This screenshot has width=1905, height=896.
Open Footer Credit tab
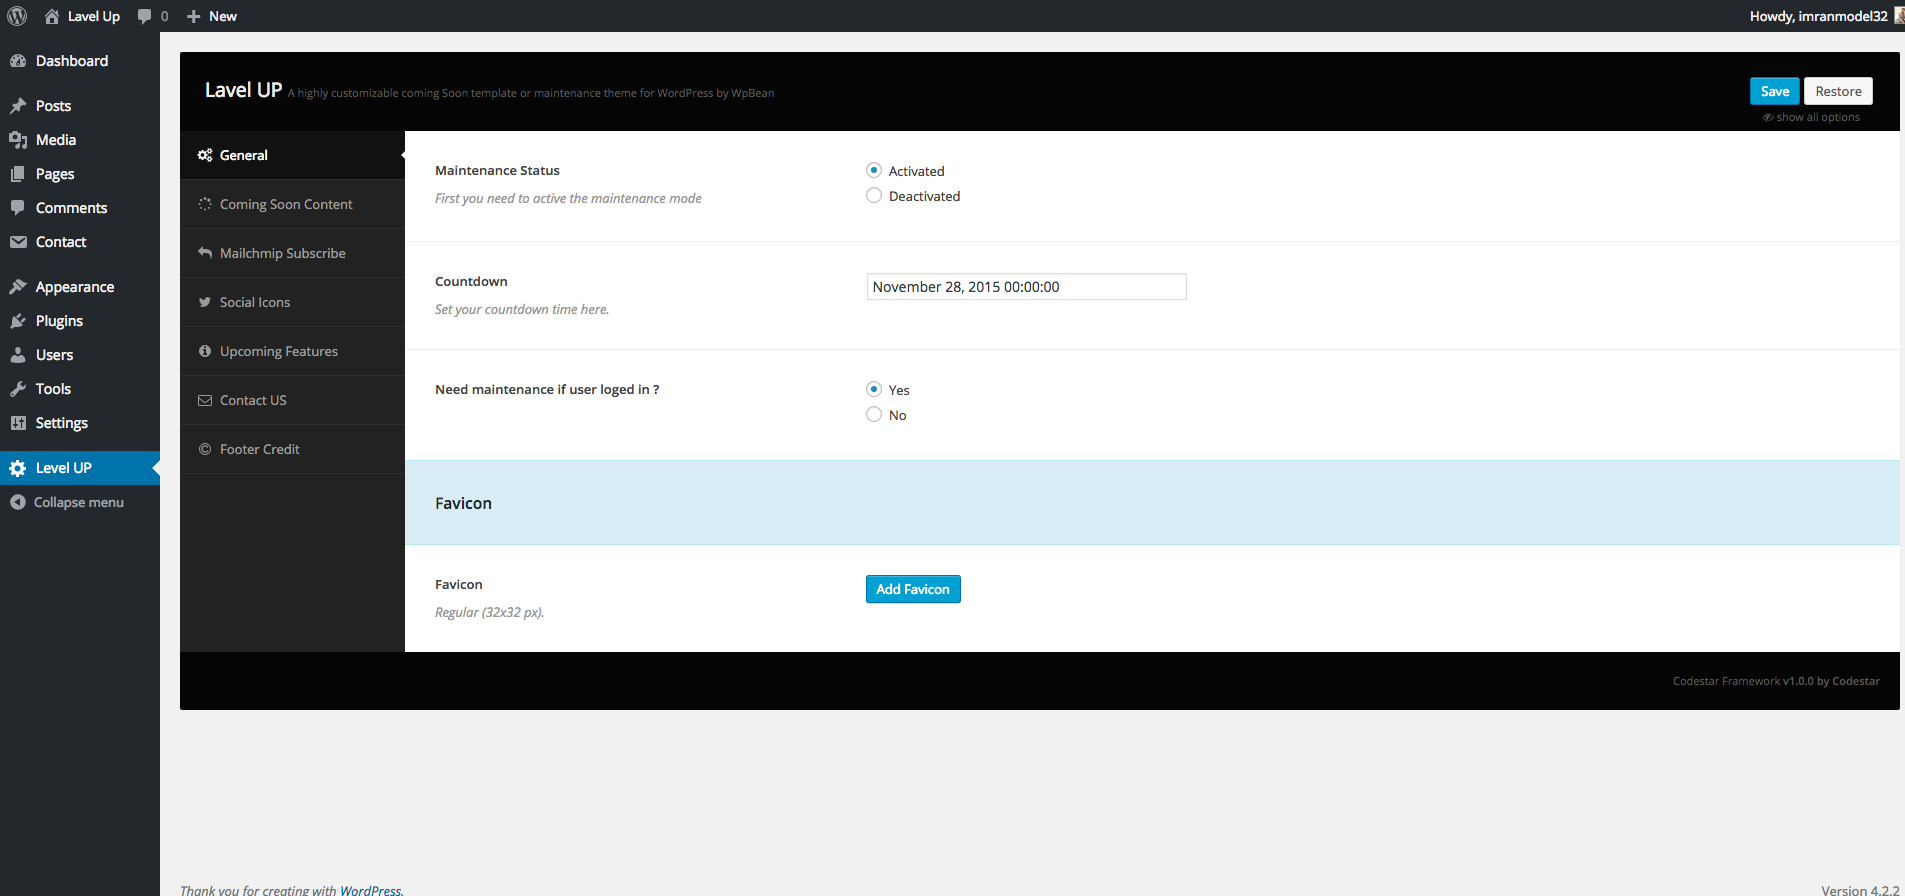(292, 449)
